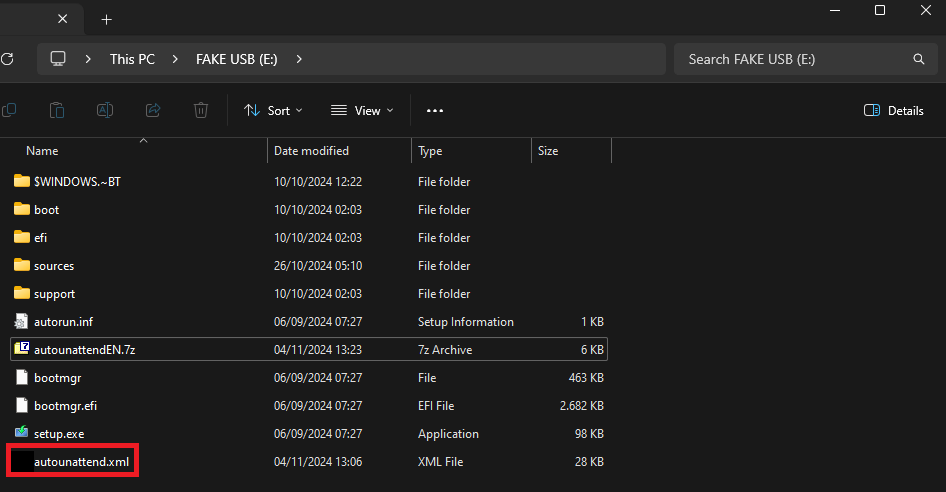
Task: Open the See more three-dots menu
Action: coord(435,110)
